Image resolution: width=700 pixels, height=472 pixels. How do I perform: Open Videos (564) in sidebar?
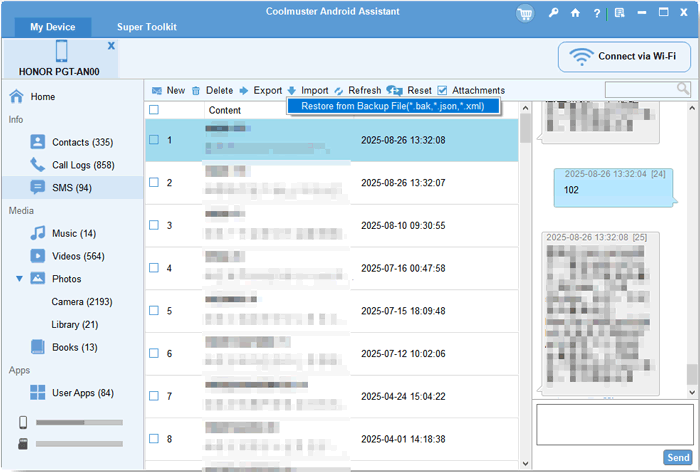(x=67, y=256)
